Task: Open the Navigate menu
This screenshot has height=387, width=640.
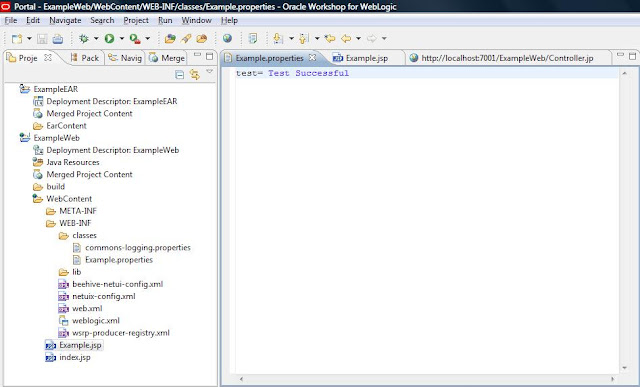Action: (x=65, y=20)
